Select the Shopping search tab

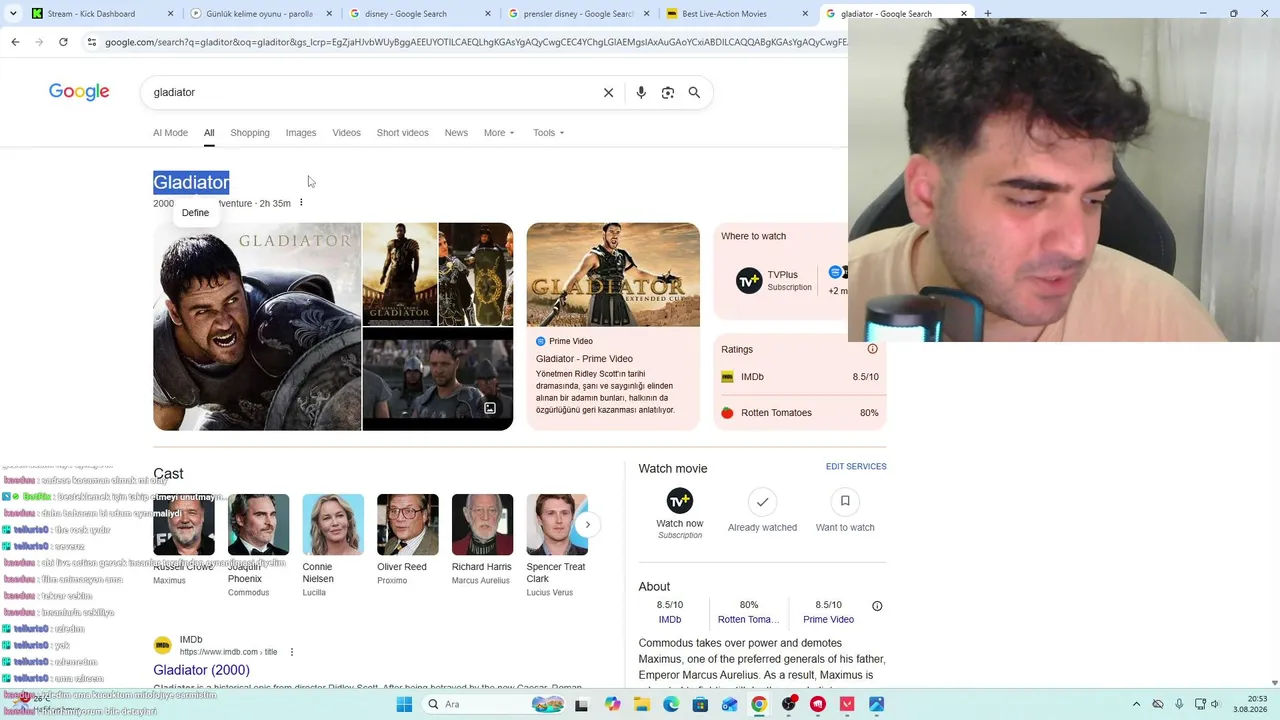click(x=250, y=132)
